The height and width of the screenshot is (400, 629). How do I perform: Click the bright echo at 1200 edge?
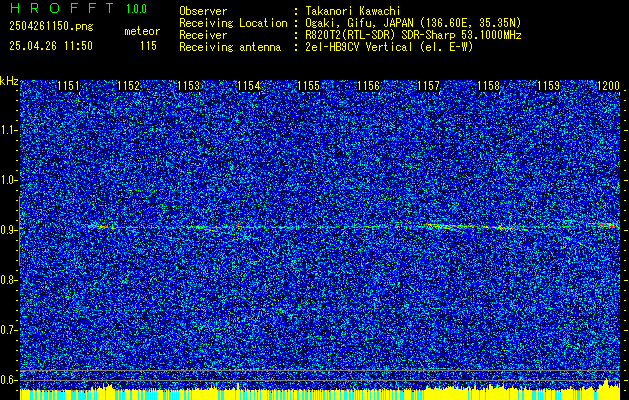point(606,225)
